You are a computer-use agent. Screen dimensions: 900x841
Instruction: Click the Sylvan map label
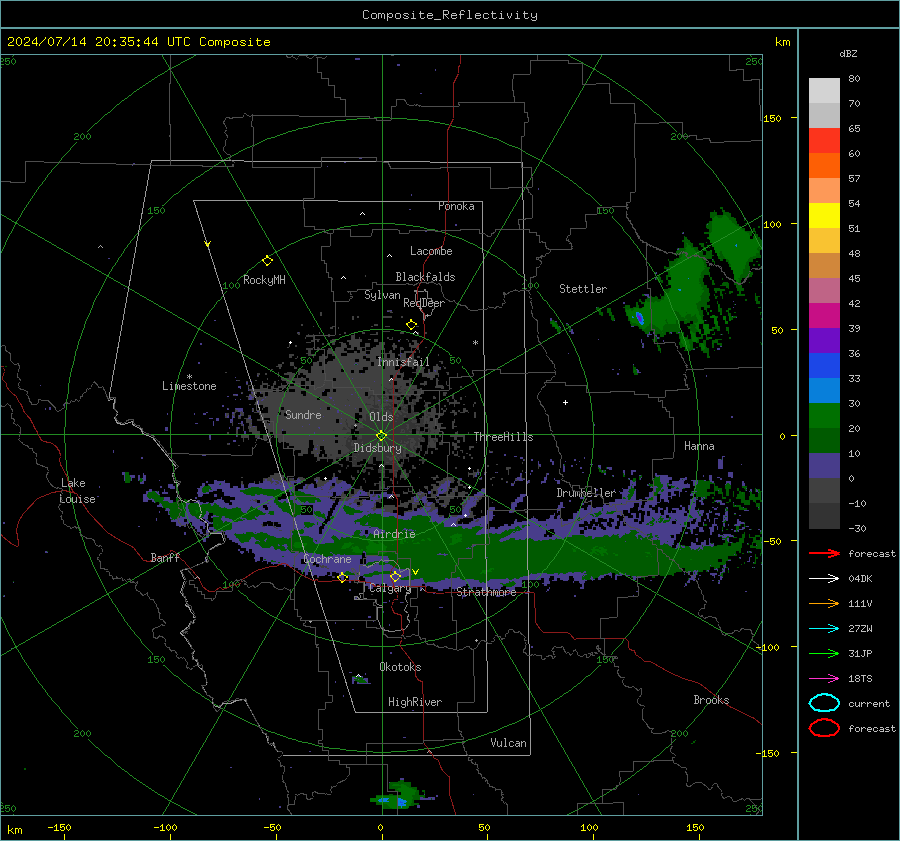click(382, 296)
